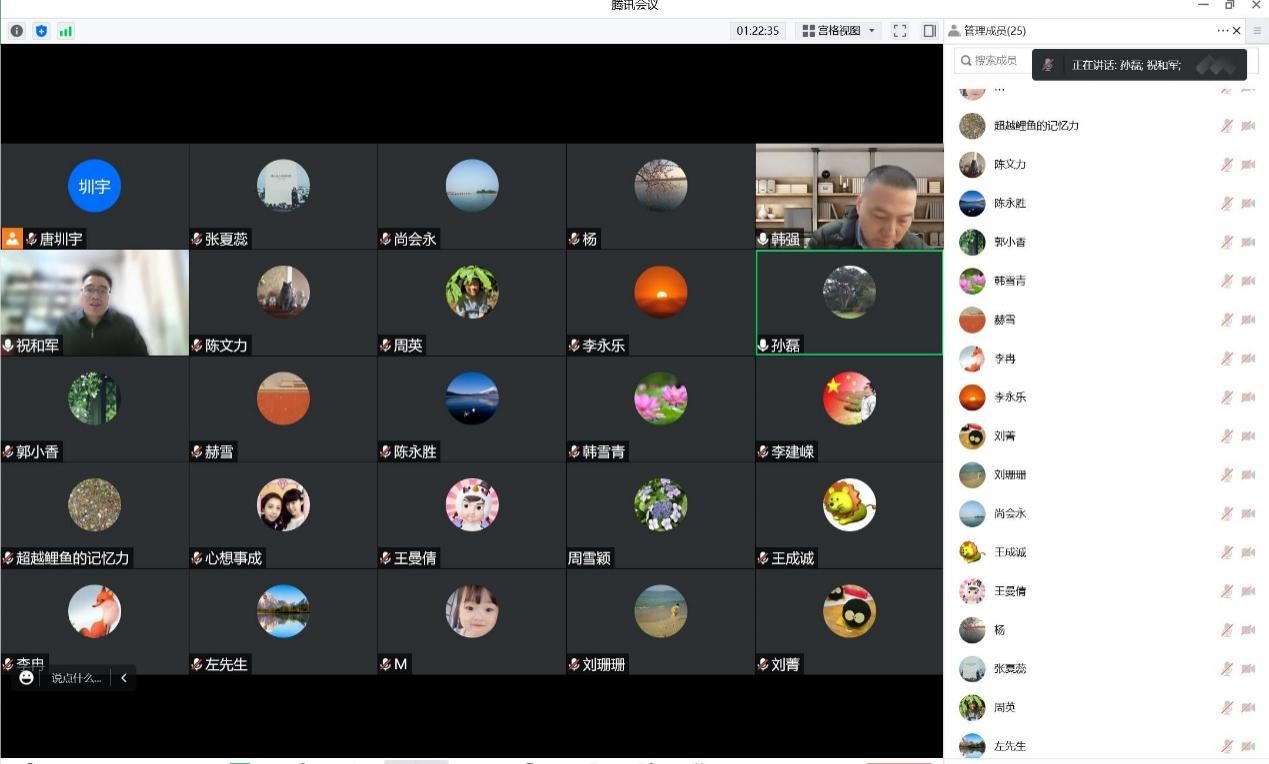This screenshot has height=764, width=1269.
Task: Toggle microphone for 李永乐 in member list
Action: pos(1226,397)
